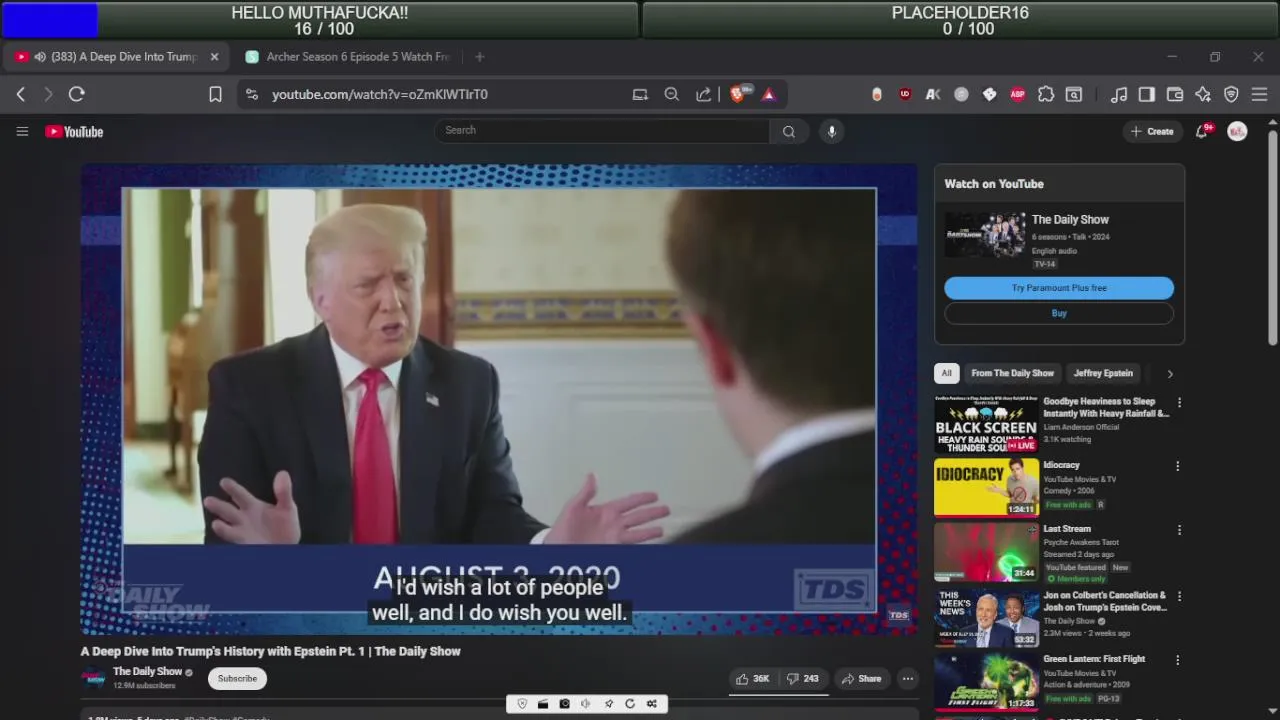The height and width of the screenshot is (720, 1280).
Task: Bookmark this page with bookmark icon
Action: (x=215, y=94)
